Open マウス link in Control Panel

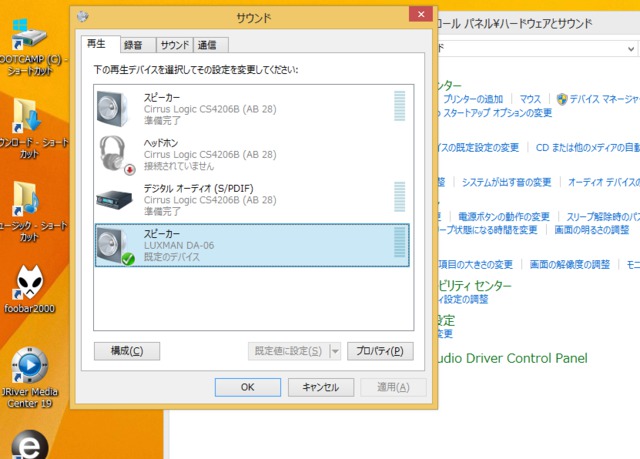point(530,99)
